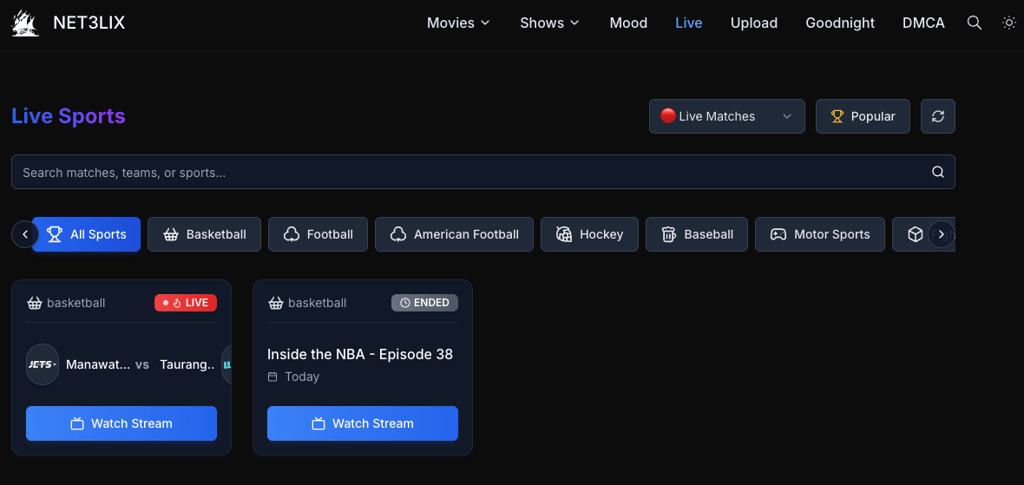Screen dimensions: 1024x485
Task: Go to the Mood page
Action: [x=628, y=23]
